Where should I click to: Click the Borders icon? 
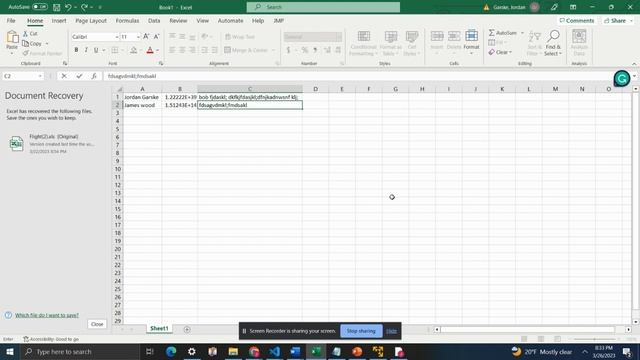[115, 50]
